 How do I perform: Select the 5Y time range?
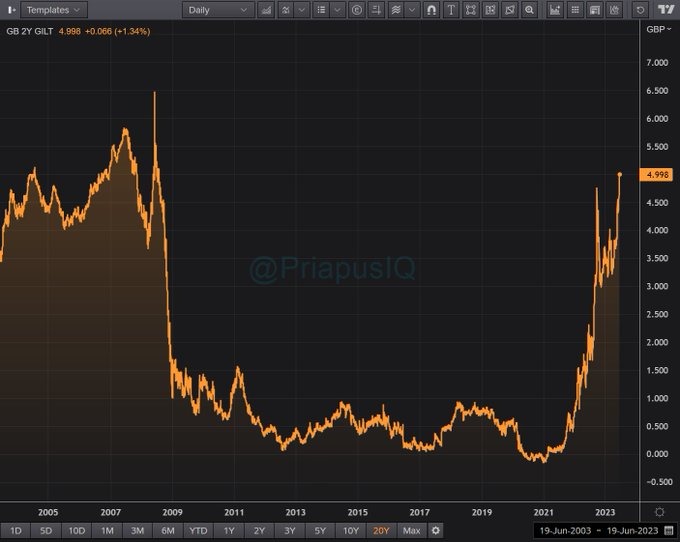pyautogui.click(x=320, y=530)
